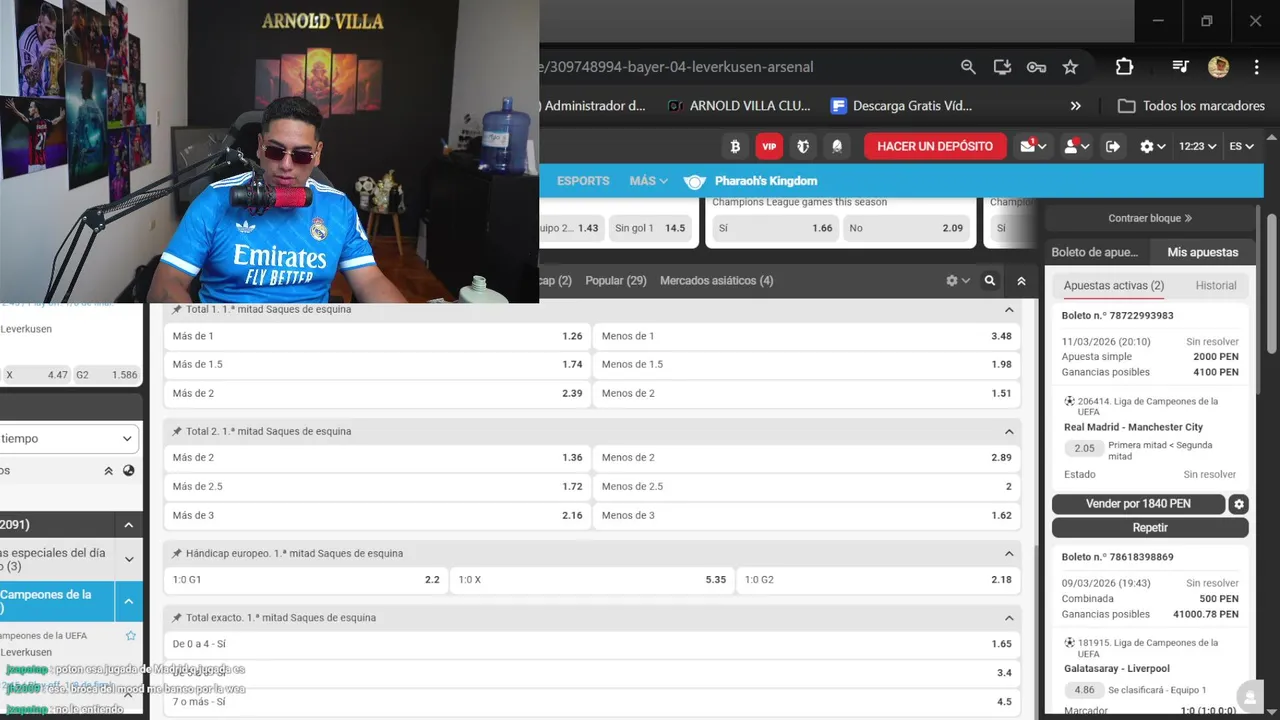Viewport: 1280px width, 720px height.
Task: Open the tiempo filter dropdown in sidebar
Action: point(68,439)
